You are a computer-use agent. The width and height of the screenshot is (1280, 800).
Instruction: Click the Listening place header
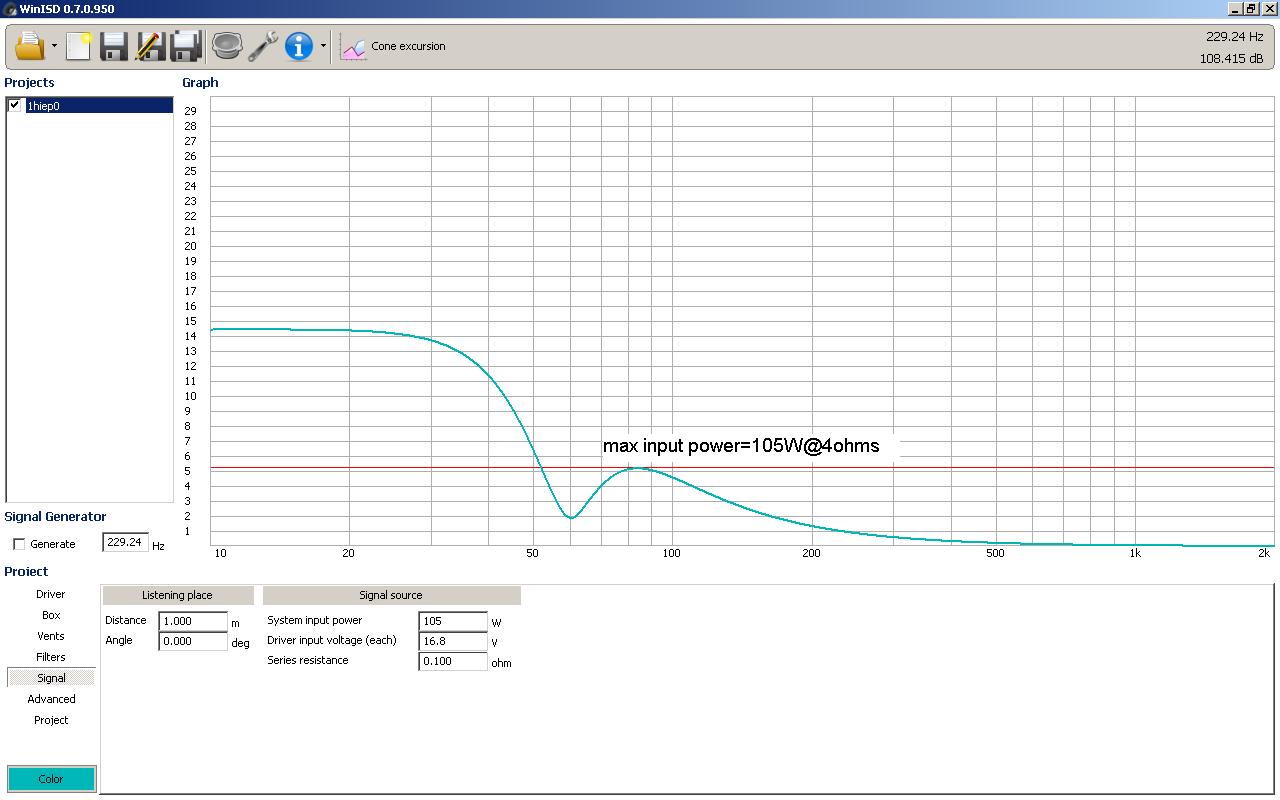pos(177,595)
